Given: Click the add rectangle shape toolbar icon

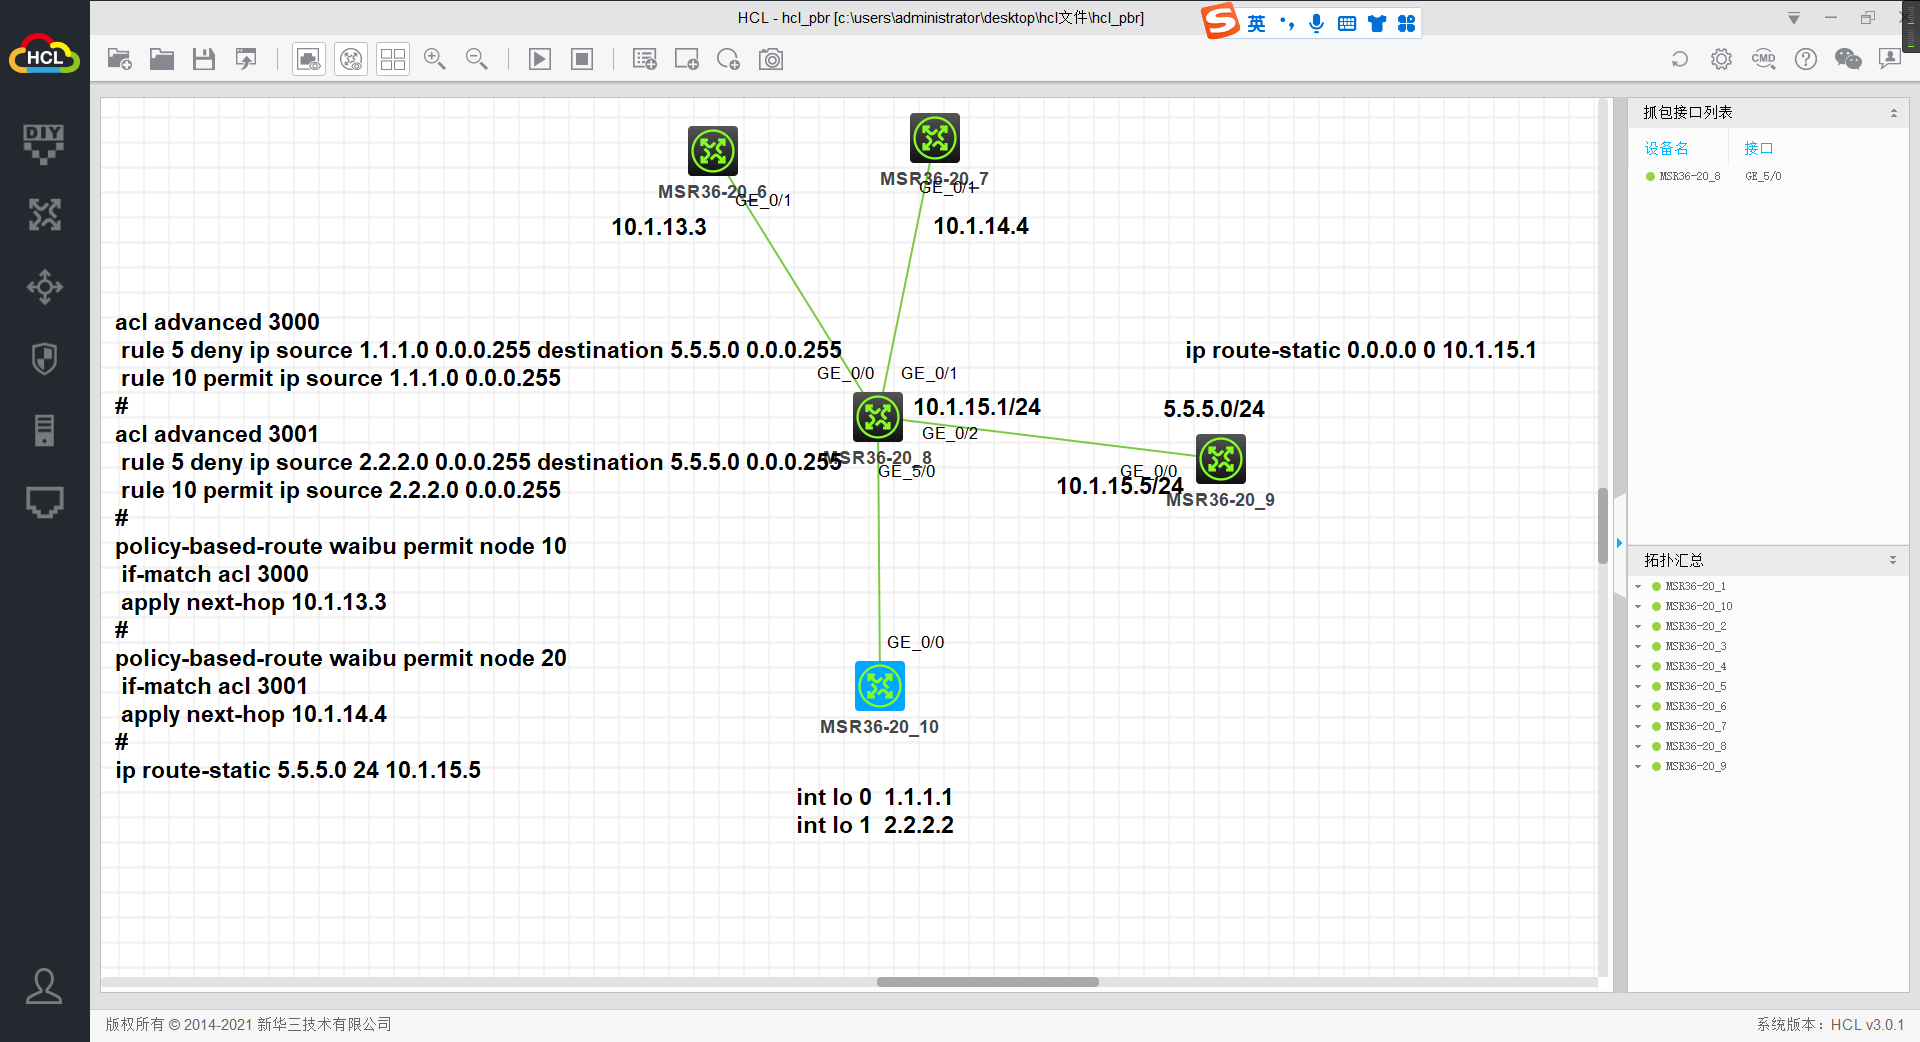Looking at the screenshot, I should 687,60.
